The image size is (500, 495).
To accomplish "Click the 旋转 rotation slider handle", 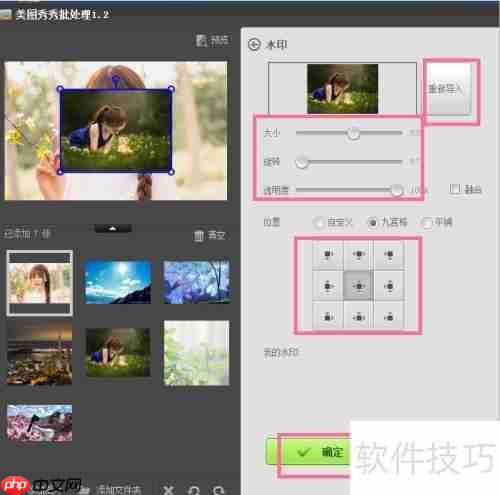I will 302,162.
